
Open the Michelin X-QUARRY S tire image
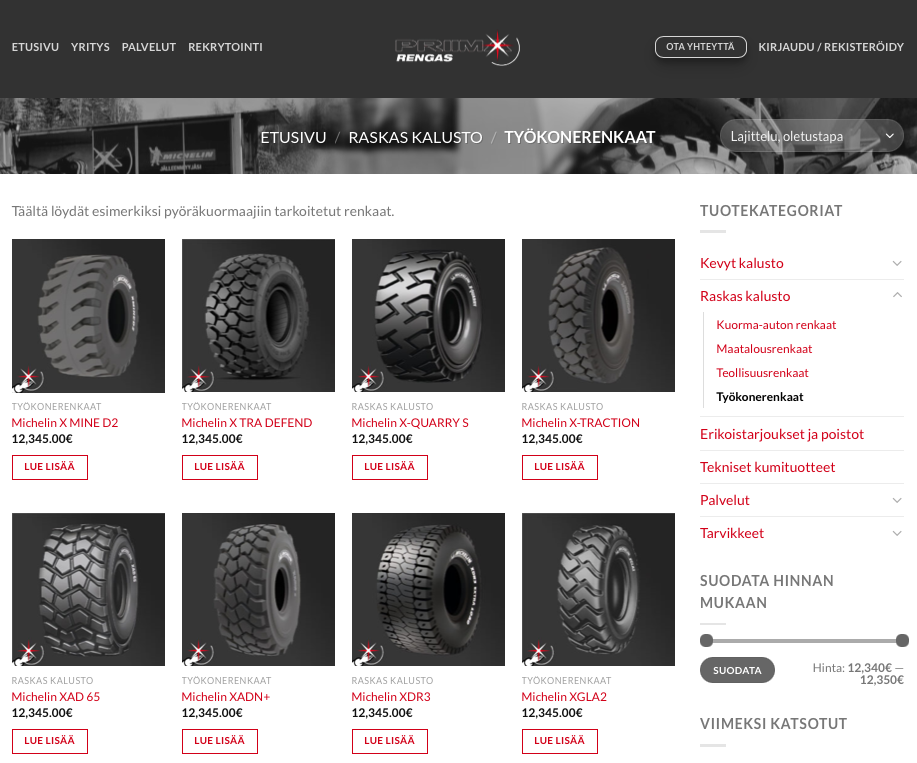pos(428,315)
